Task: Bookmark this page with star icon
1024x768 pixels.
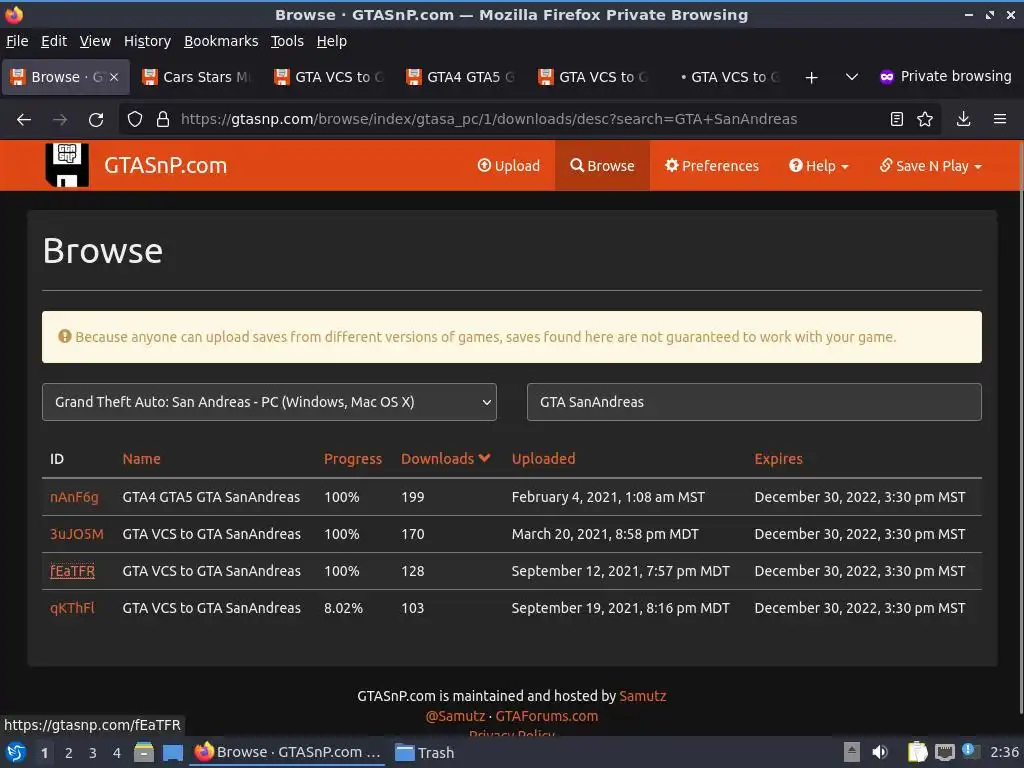Action: (x=925, y=120)
